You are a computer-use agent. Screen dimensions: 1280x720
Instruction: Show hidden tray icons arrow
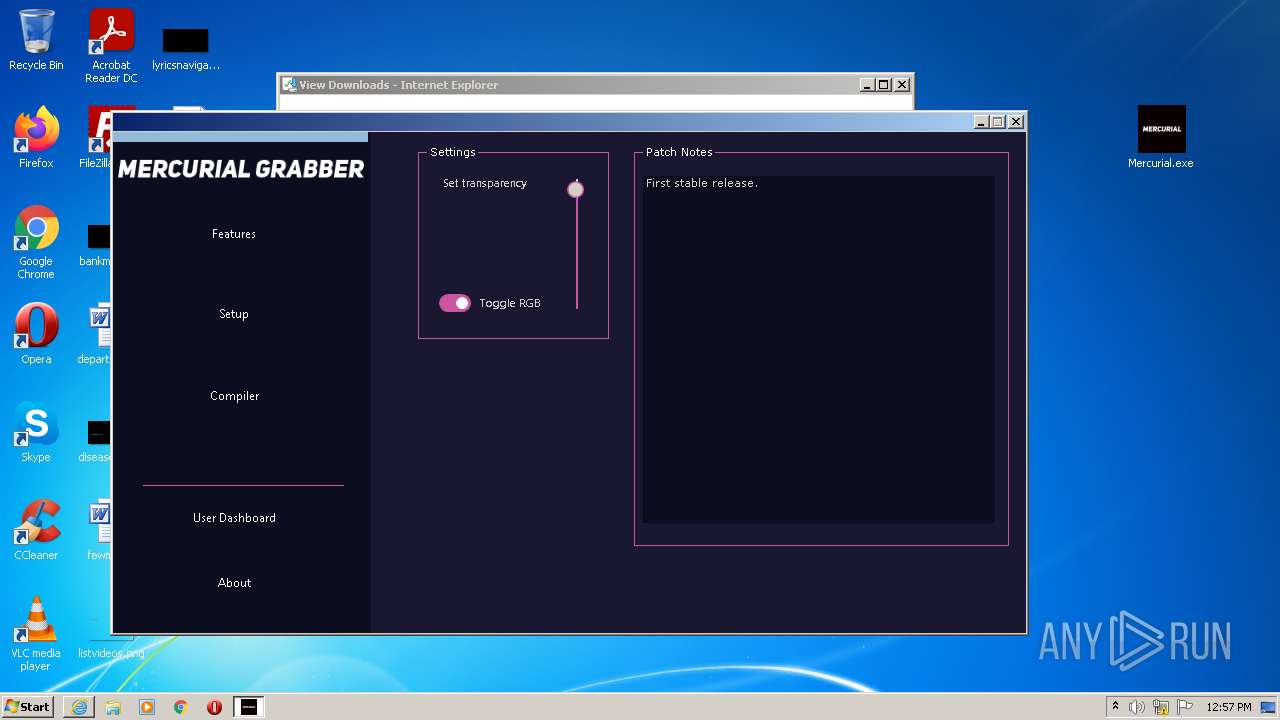[1115, 707]
